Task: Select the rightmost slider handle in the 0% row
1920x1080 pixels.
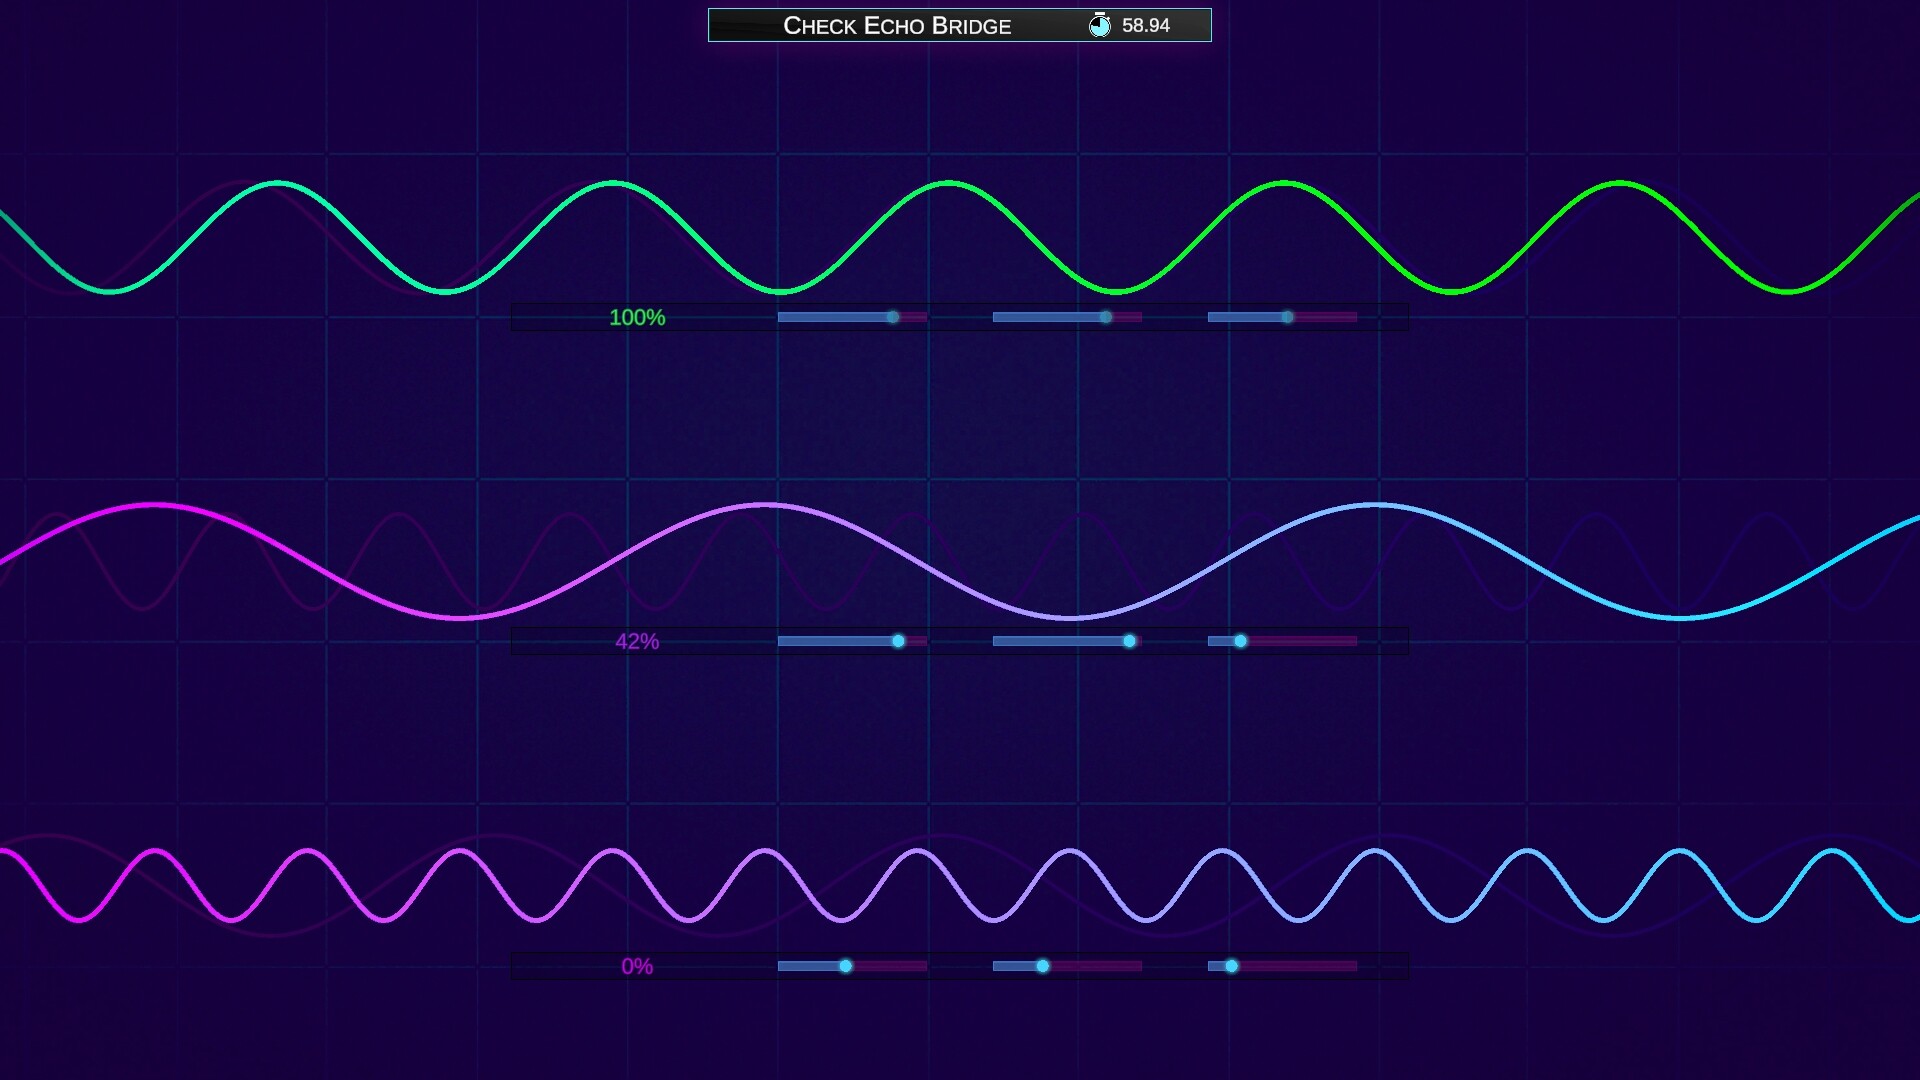Action: coord(1231,966)
